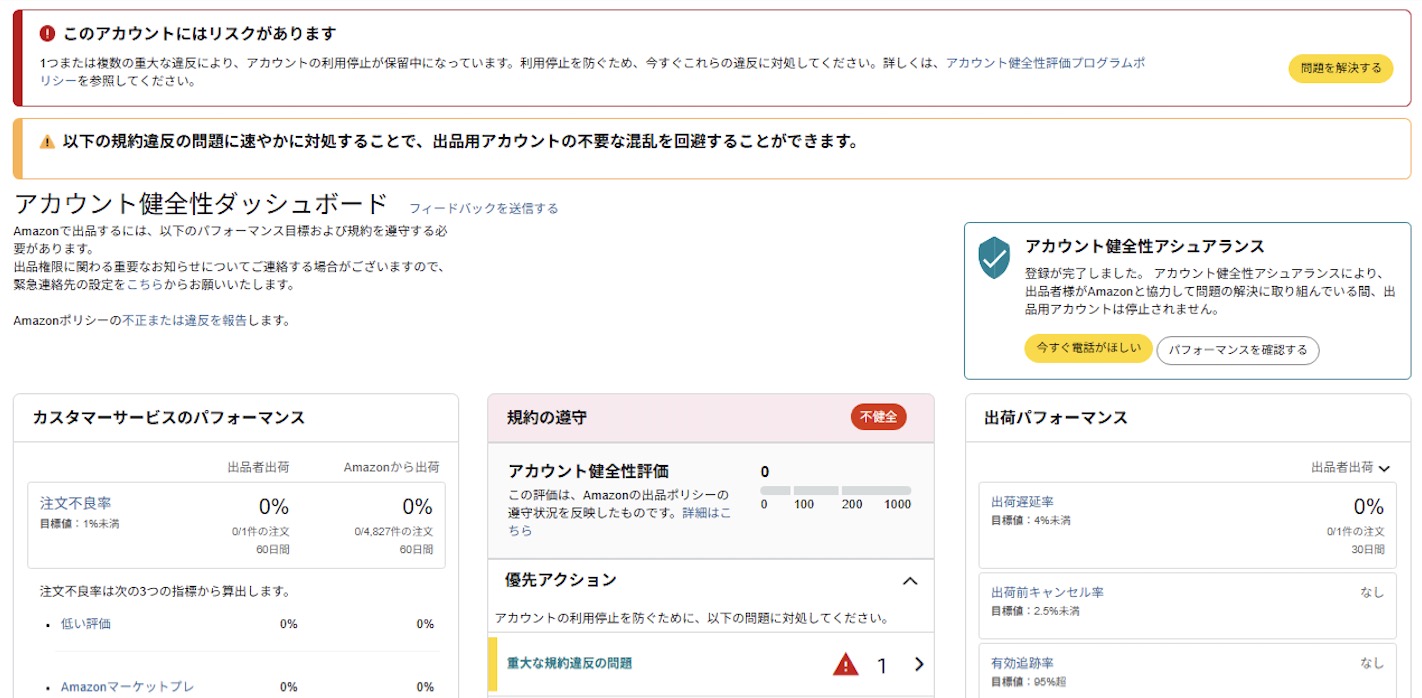Click the アカウント健全性アシュアランス heading
Viewport: 1422px width, 698px height.
[x=1145, y=246]
